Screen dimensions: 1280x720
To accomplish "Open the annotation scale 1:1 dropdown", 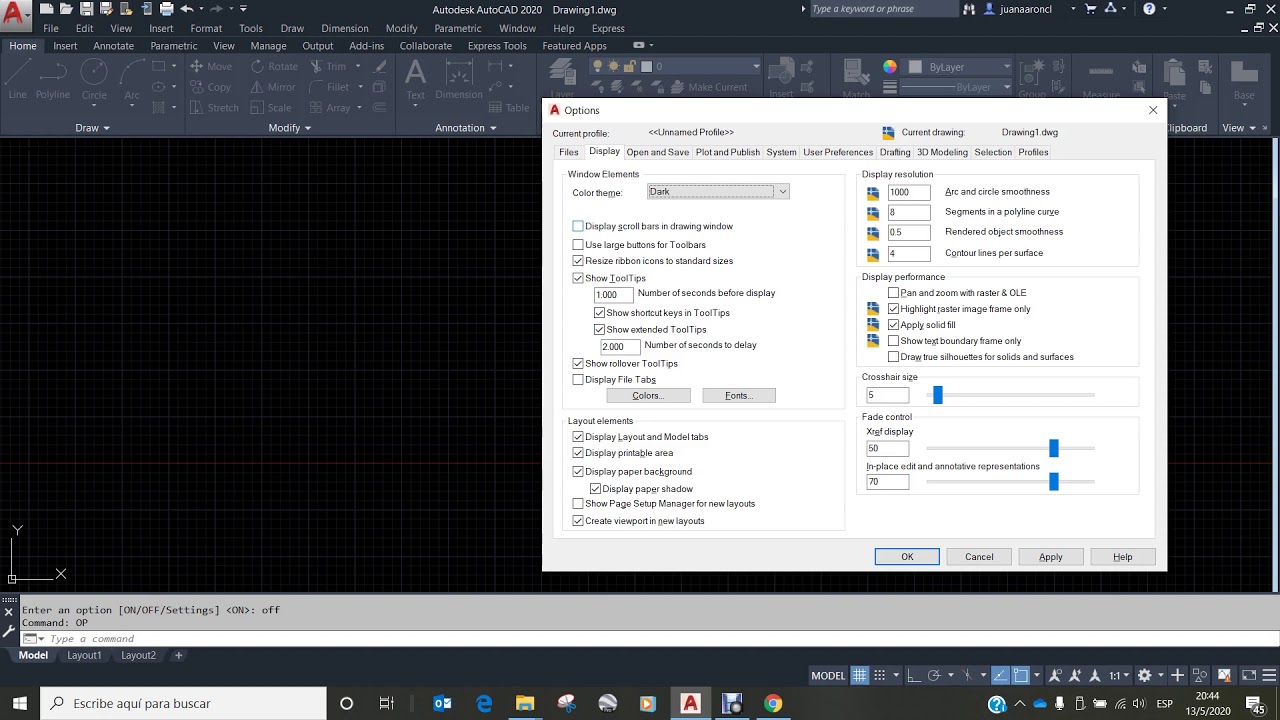I will (1120, 675).
